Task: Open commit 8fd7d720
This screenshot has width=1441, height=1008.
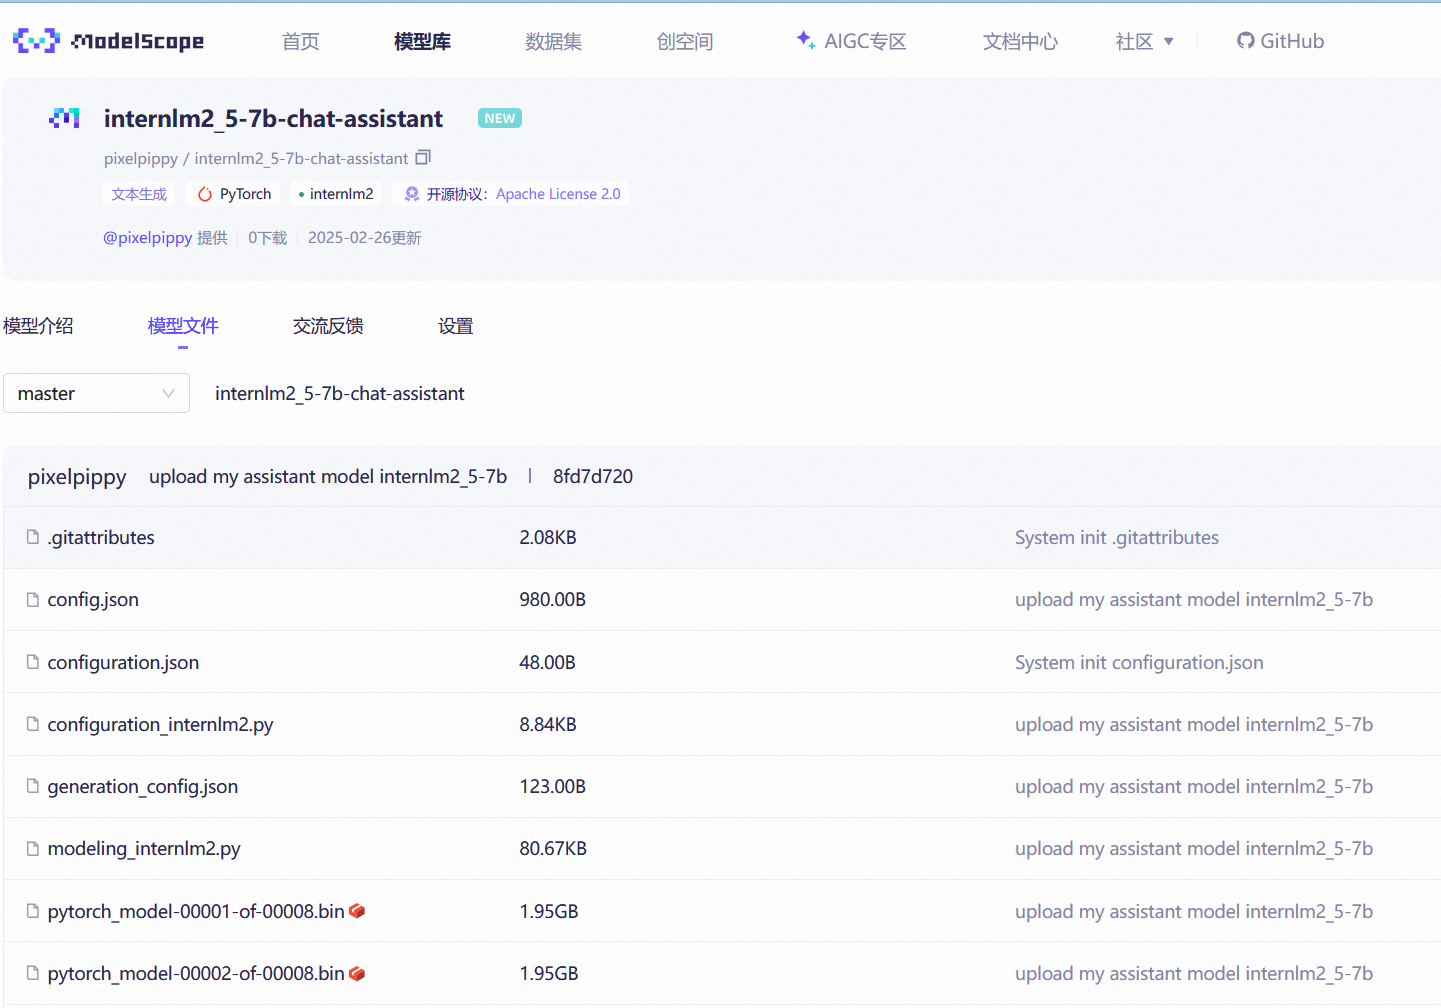Action: point(593,476)
